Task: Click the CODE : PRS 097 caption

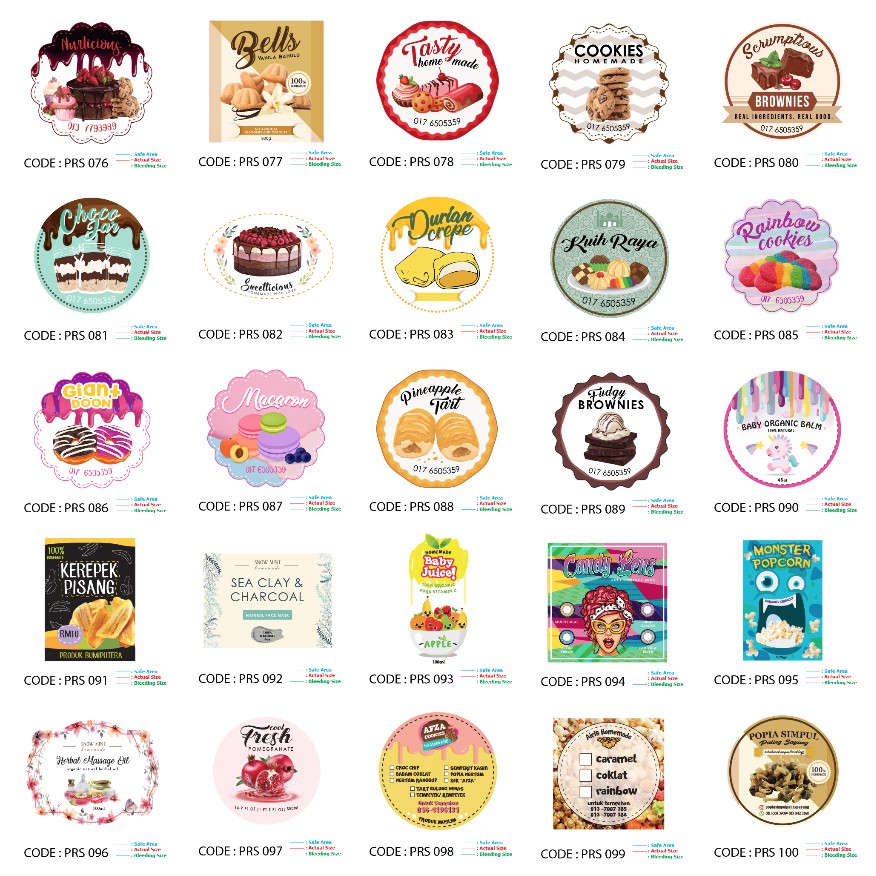Action: pos(240,851)
